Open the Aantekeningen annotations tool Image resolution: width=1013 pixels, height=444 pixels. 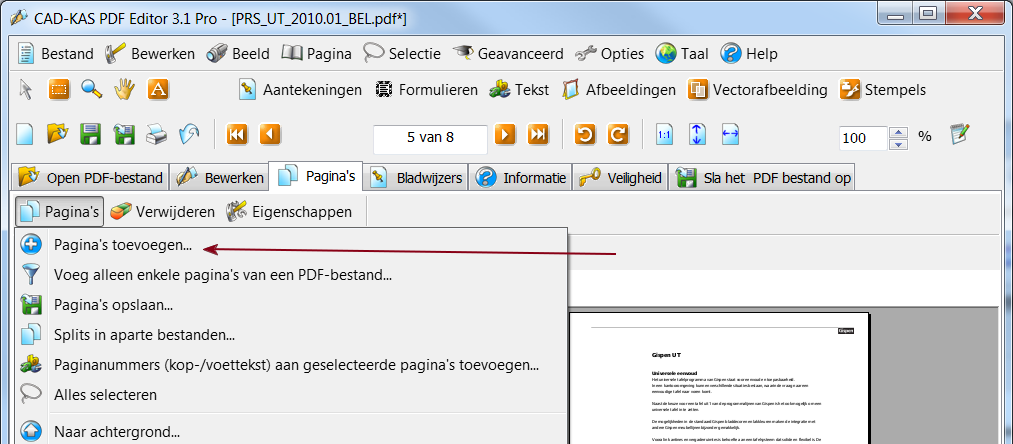pyautogui.click(x=300, y=90)
